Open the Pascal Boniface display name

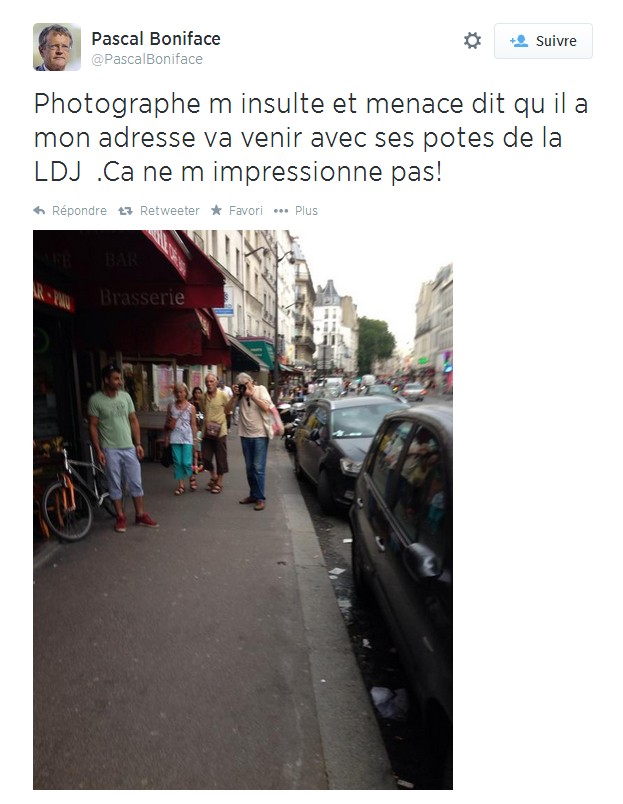point(156,38)
